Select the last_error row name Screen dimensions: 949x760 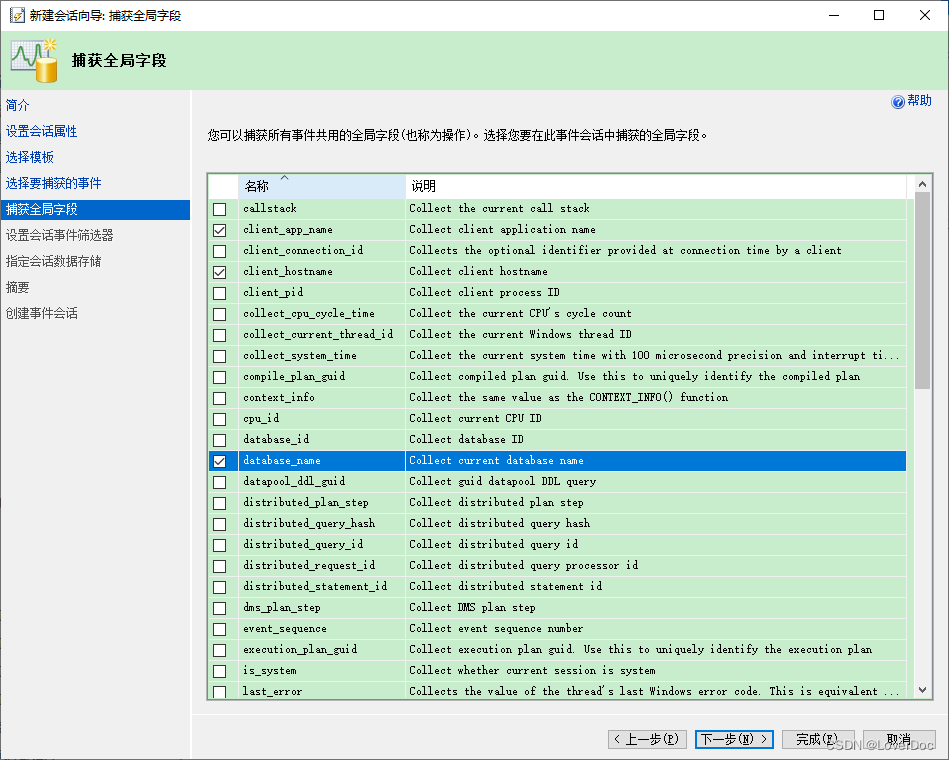[x=272, y=691]
